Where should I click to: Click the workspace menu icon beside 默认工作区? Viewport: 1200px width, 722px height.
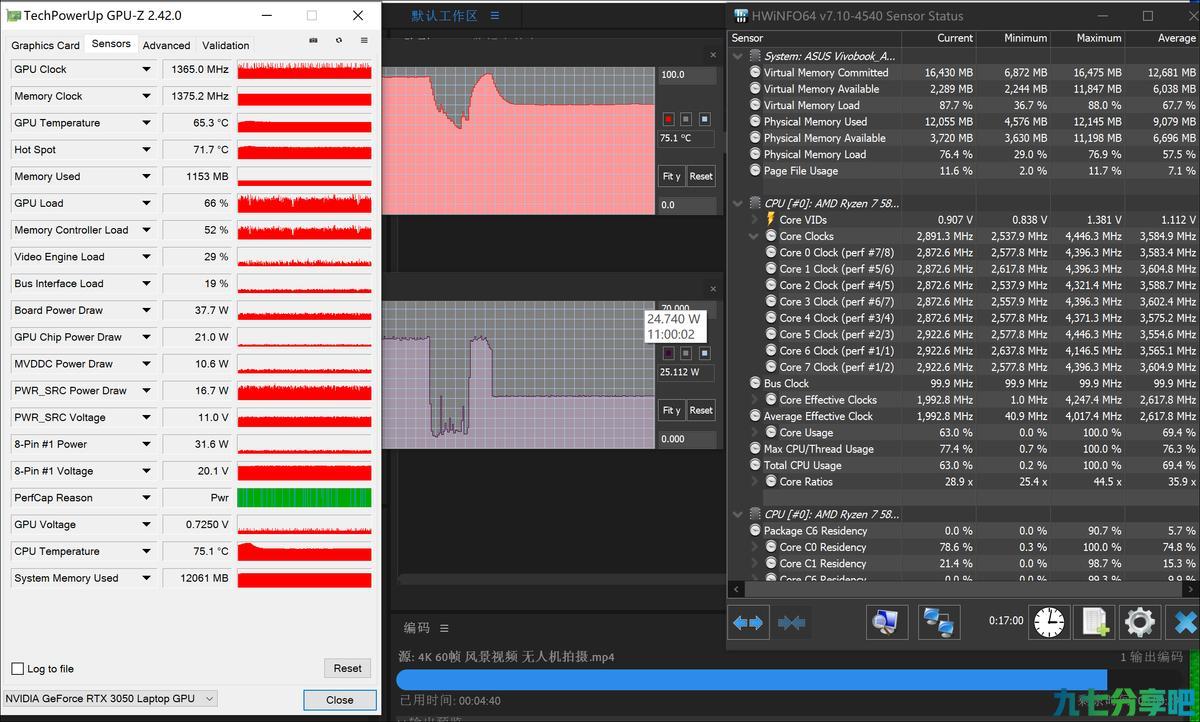tap(495, 16)
